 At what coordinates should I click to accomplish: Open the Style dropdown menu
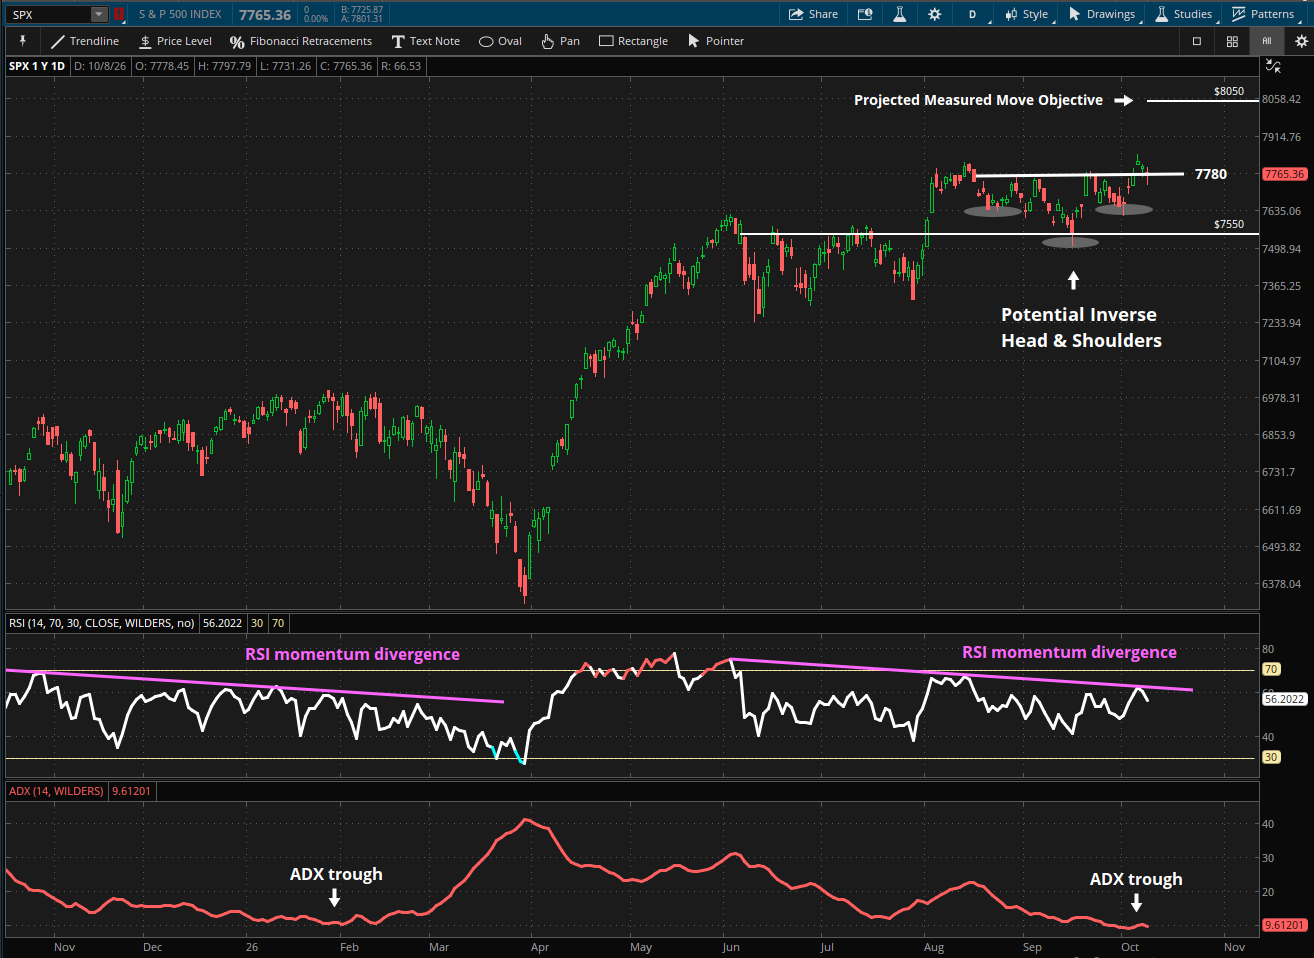[1028, 14]
